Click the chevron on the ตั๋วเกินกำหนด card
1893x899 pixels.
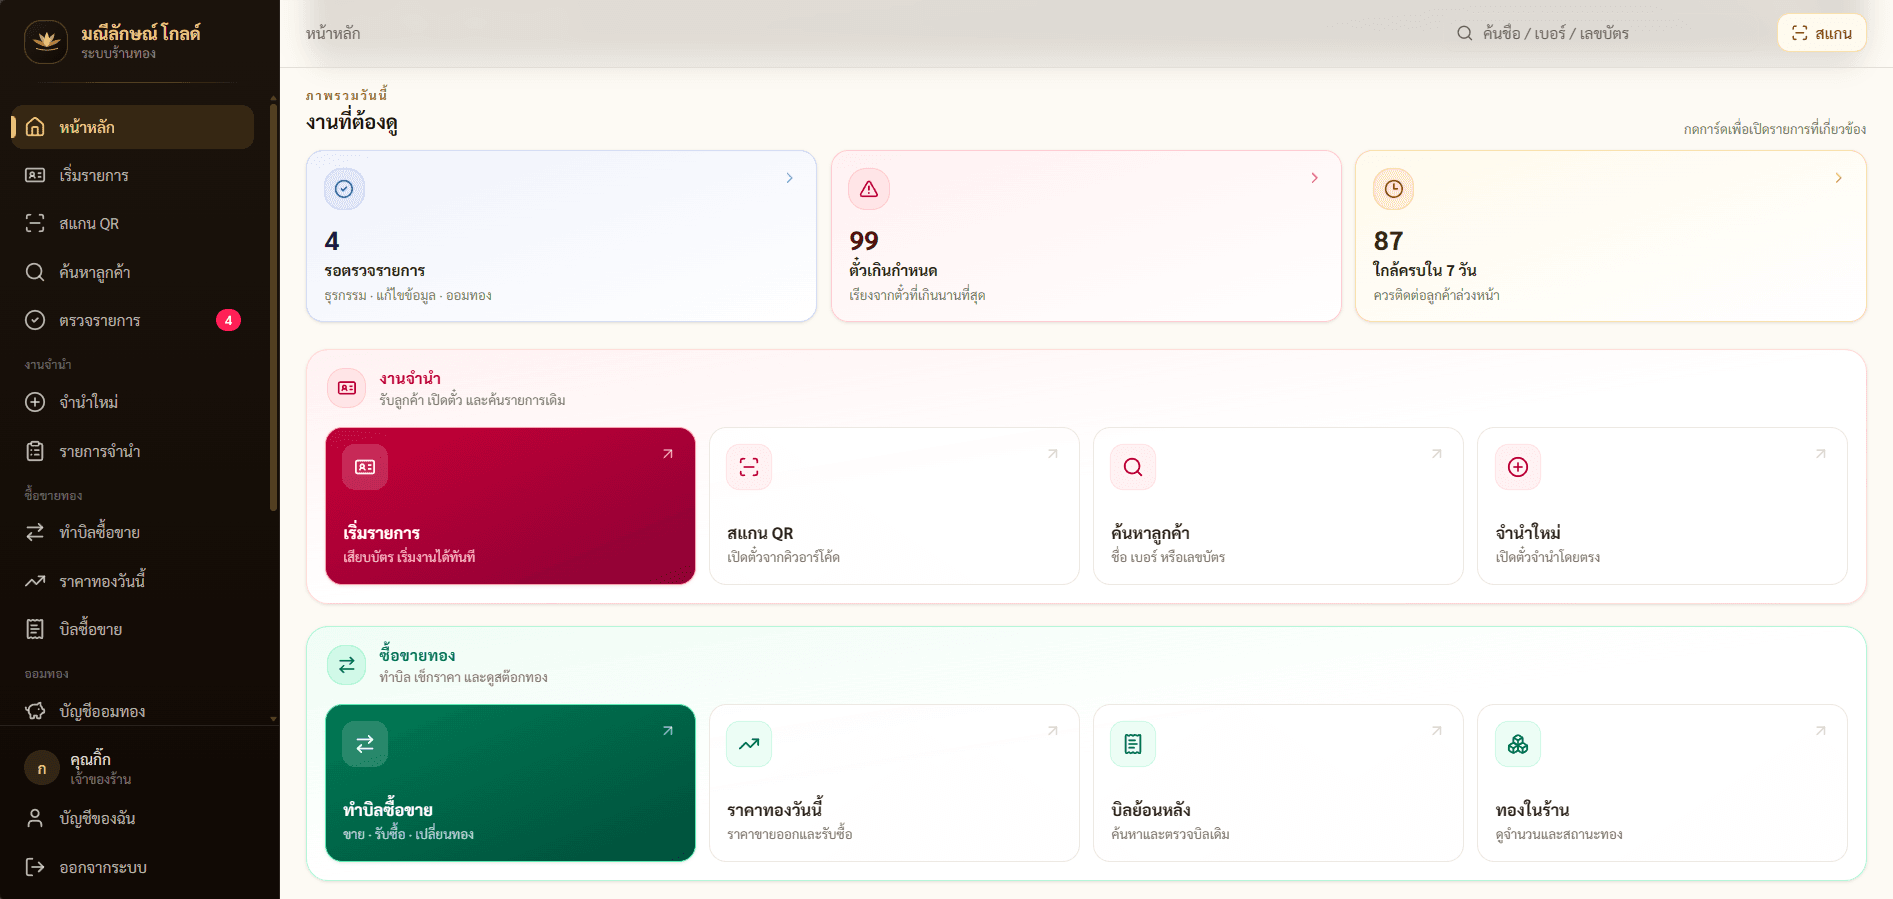(x=1314, y=178)
